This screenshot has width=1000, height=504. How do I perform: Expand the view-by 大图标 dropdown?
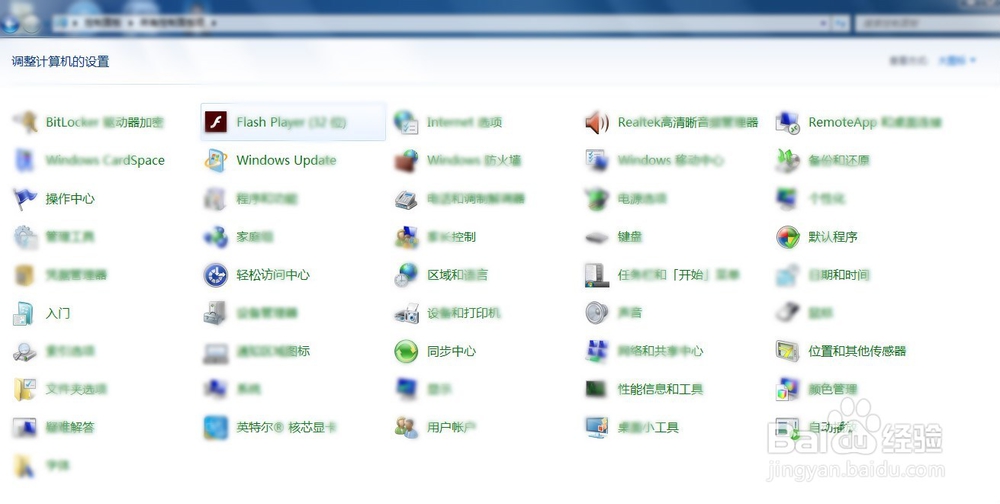coord(957,61)
